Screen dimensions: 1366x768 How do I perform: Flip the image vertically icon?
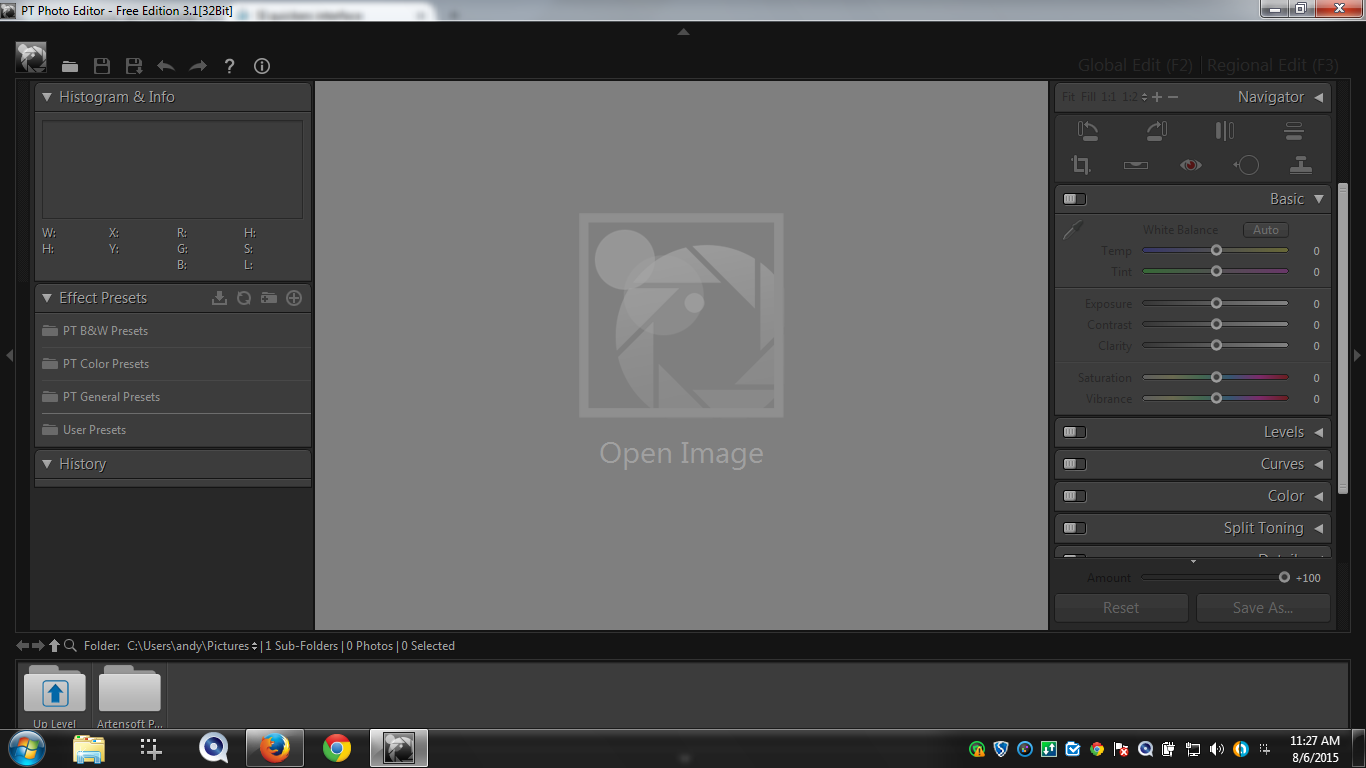1294,130
